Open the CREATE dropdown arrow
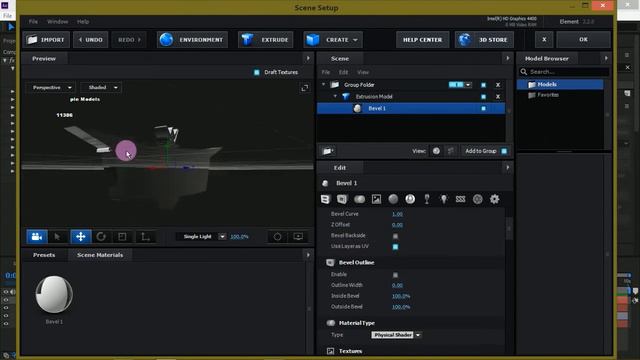This screenshot has width=640, height=360. 355,40
